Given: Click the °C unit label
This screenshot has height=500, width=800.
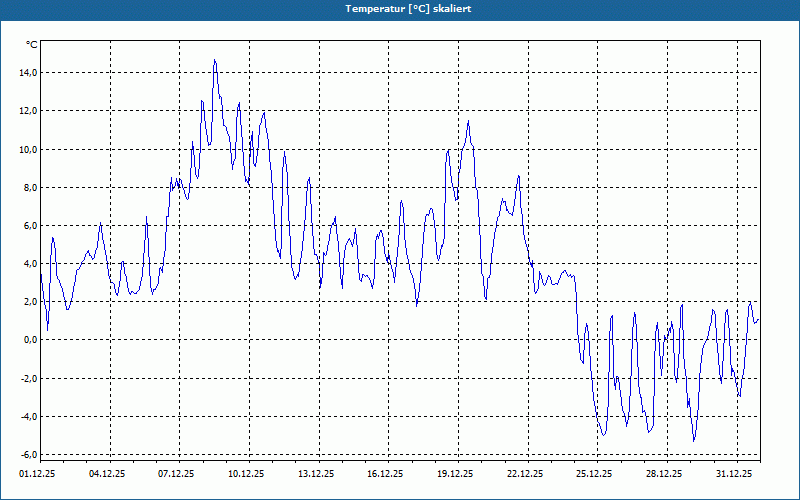Looking at the screenshot, I should pos(32,45).
